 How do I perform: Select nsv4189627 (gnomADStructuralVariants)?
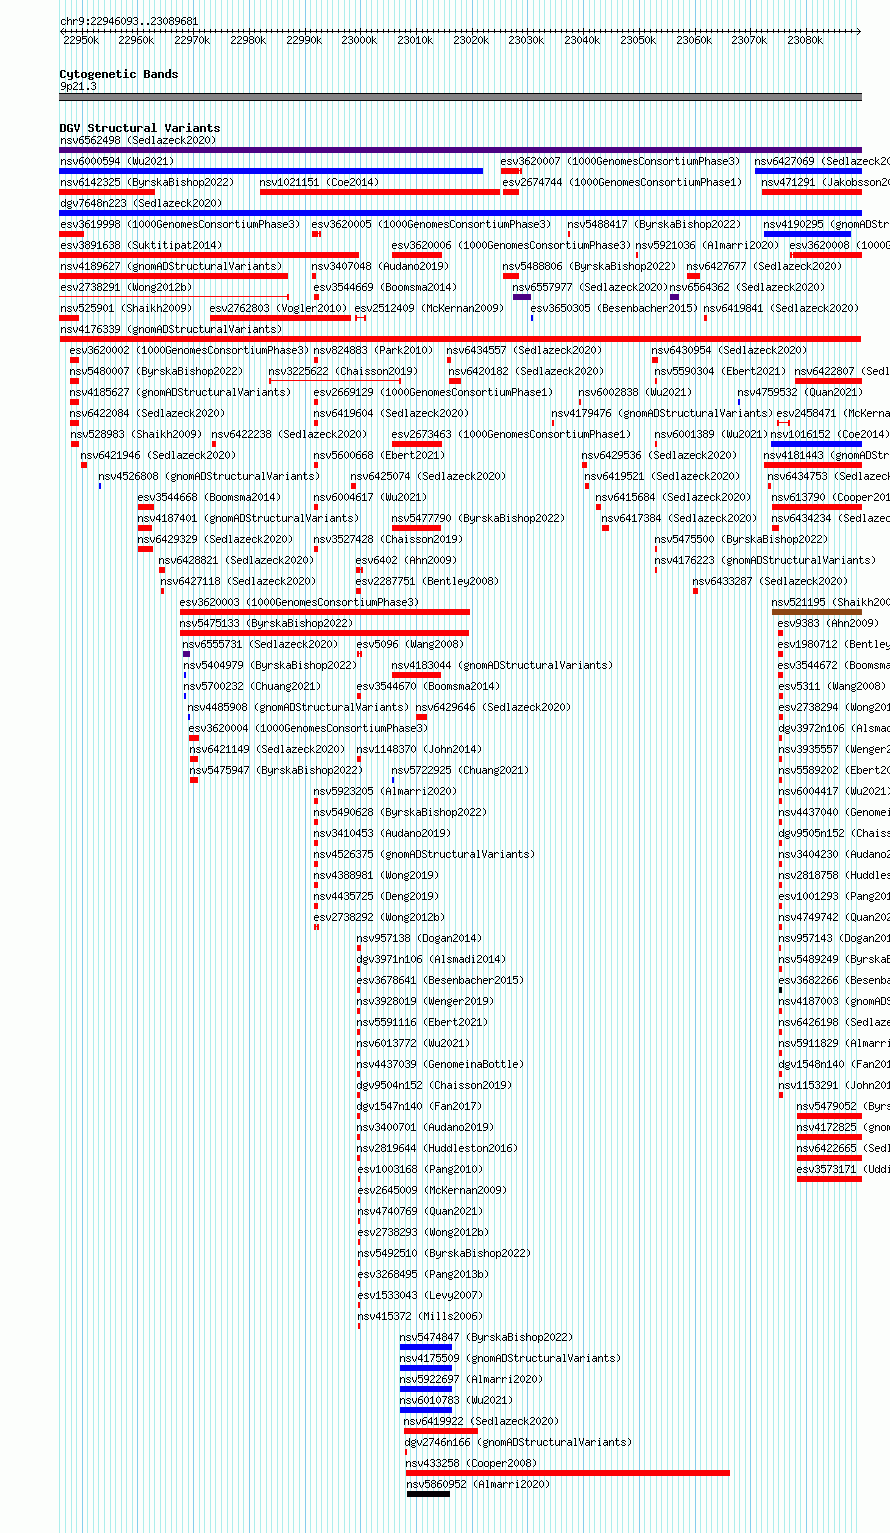170,266
